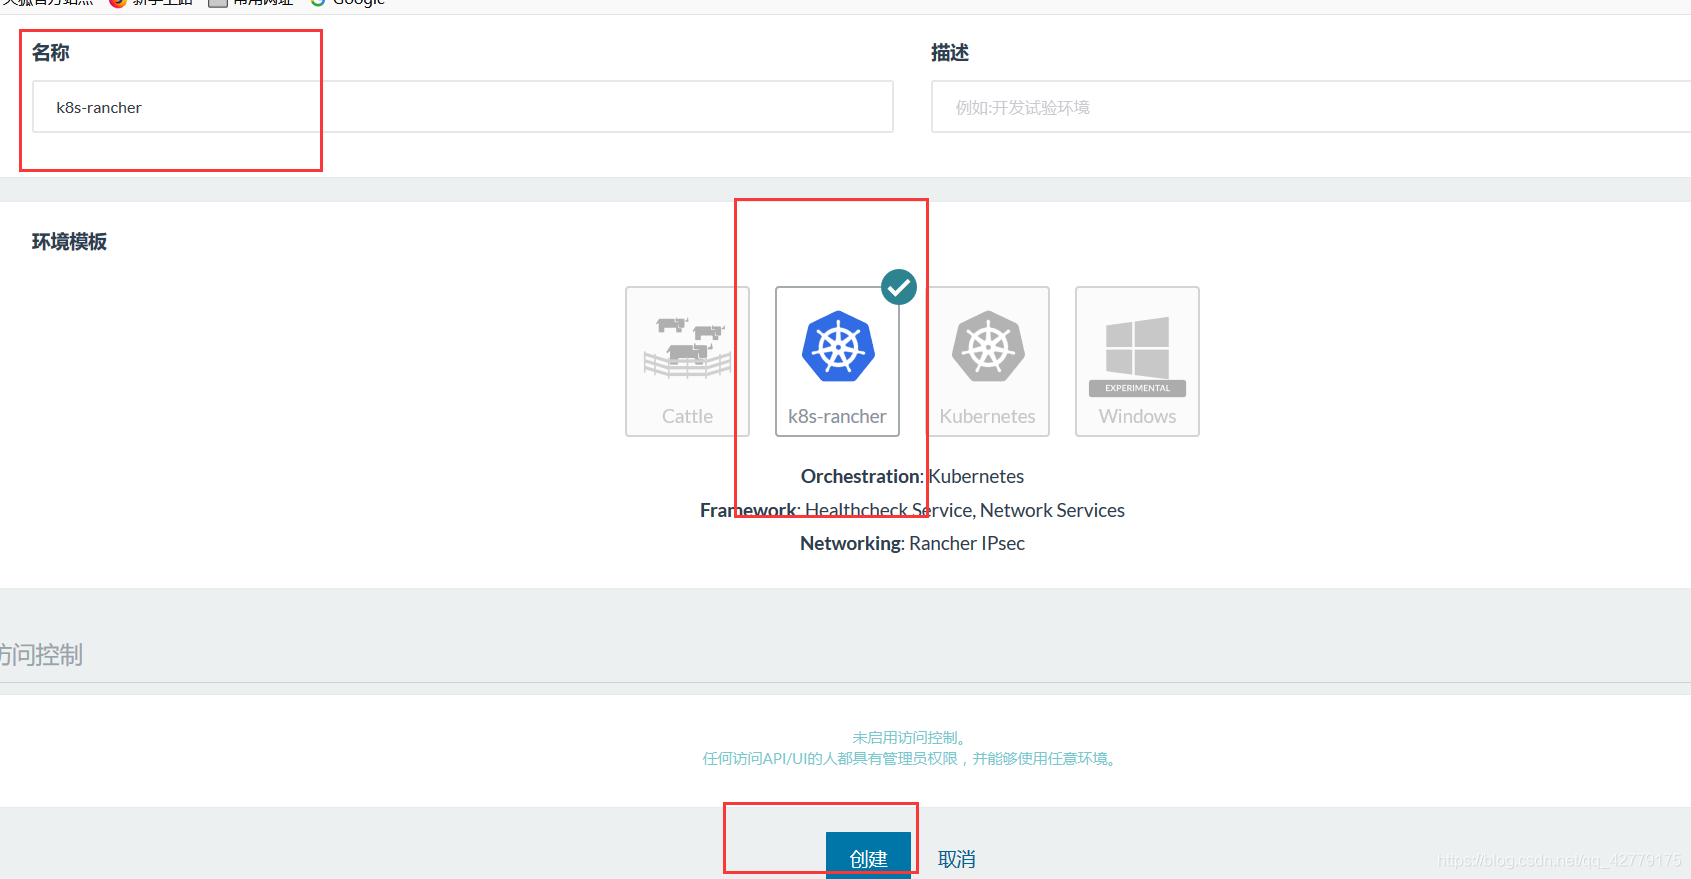
Task: Click the blue Kubernetes wheel icon
Action: tap(838, 347)
